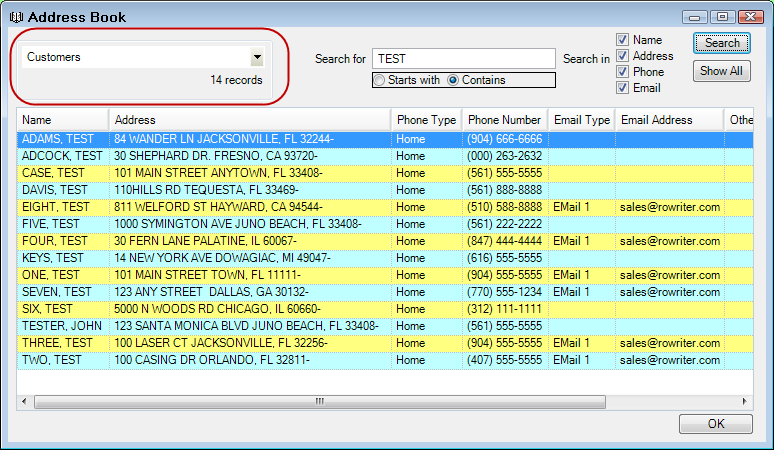Select the Starts with radio button
Screen dimensions: 774x450
tap(379, 80)
